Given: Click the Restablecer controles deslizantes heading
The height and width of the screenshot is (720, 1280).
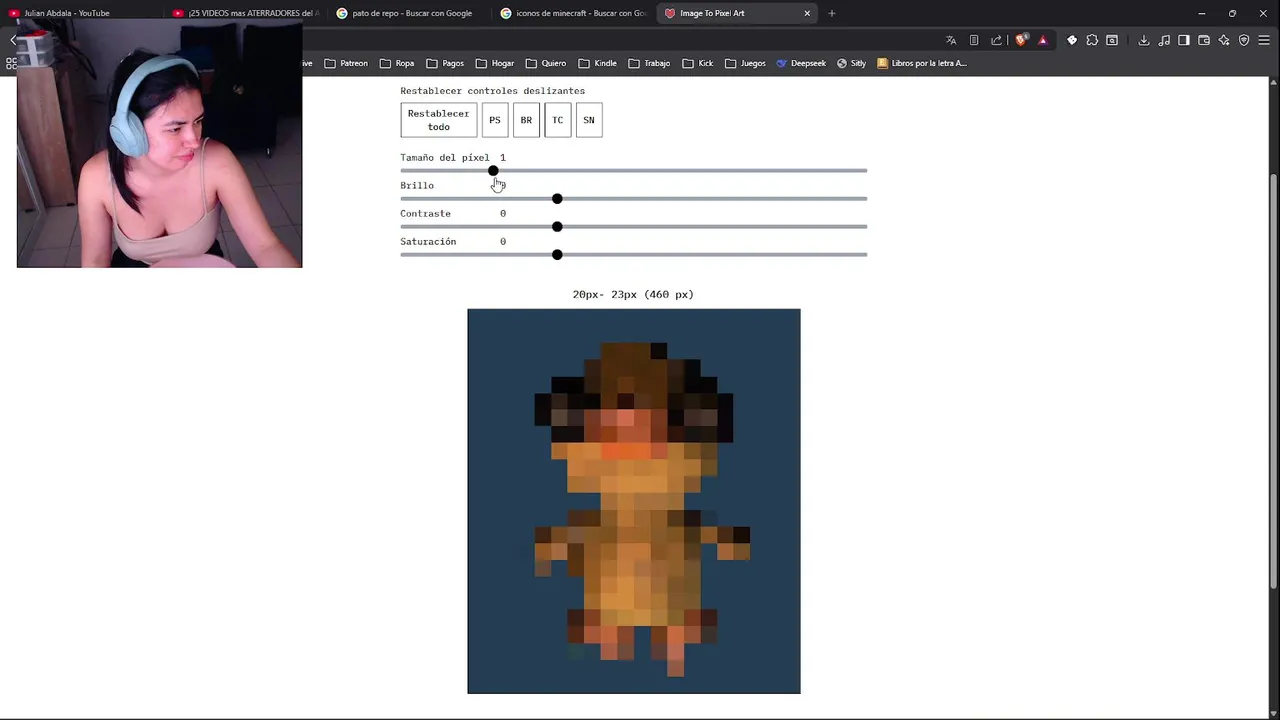Looking at the screenshot, I should click(x=493, y=91).
